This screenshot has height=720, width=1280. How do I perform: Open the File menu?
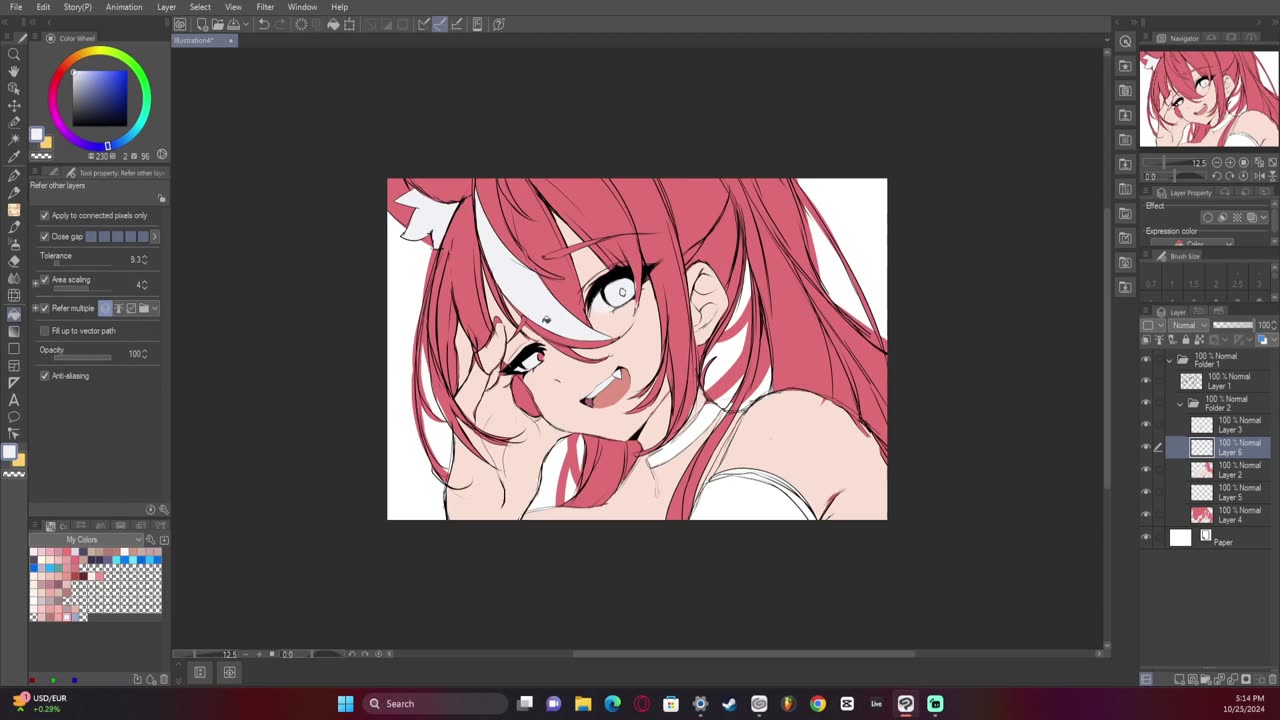[x=16, y=7]
